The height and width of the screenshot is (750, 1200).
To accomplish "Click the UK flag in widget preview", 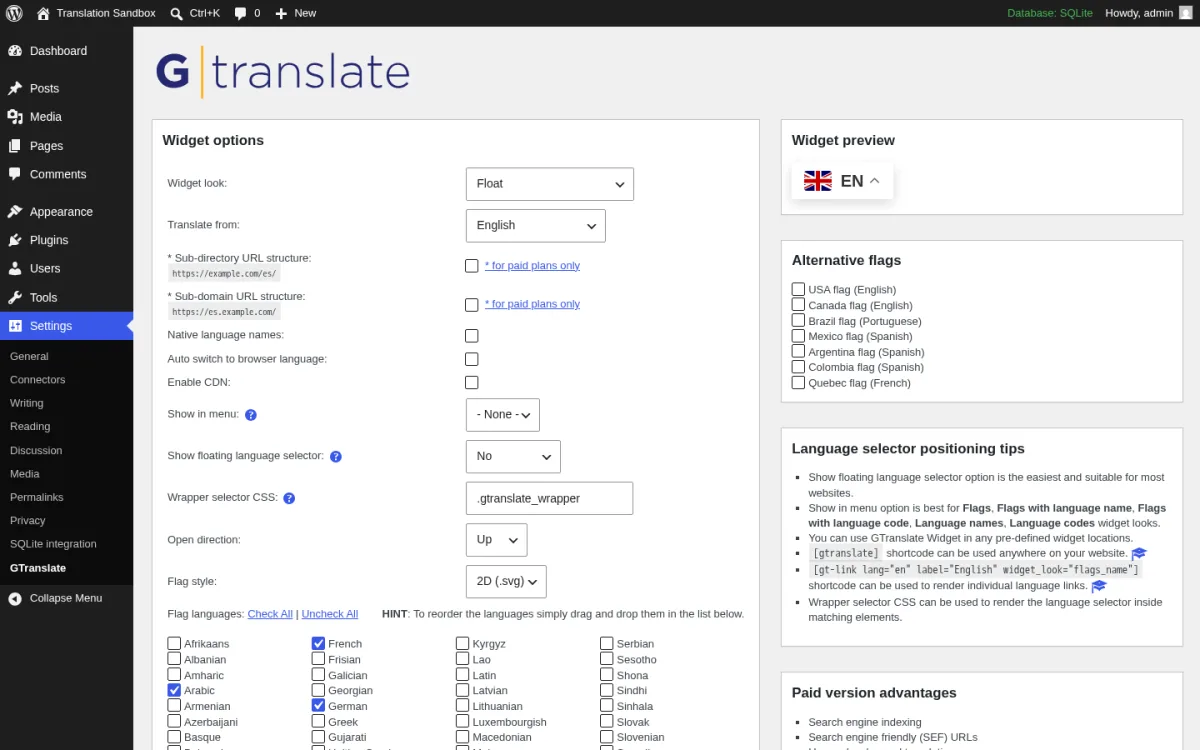I will [x=818, y=181].
